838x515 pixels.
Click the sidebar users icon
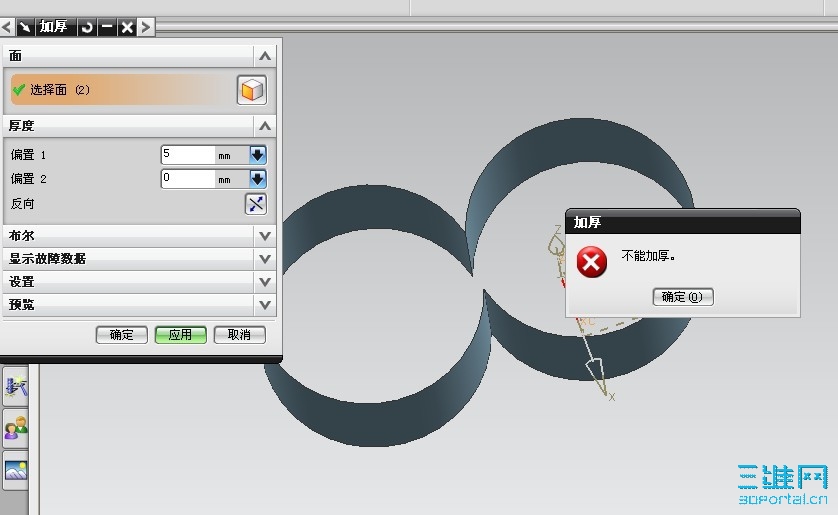pos(16,428)
